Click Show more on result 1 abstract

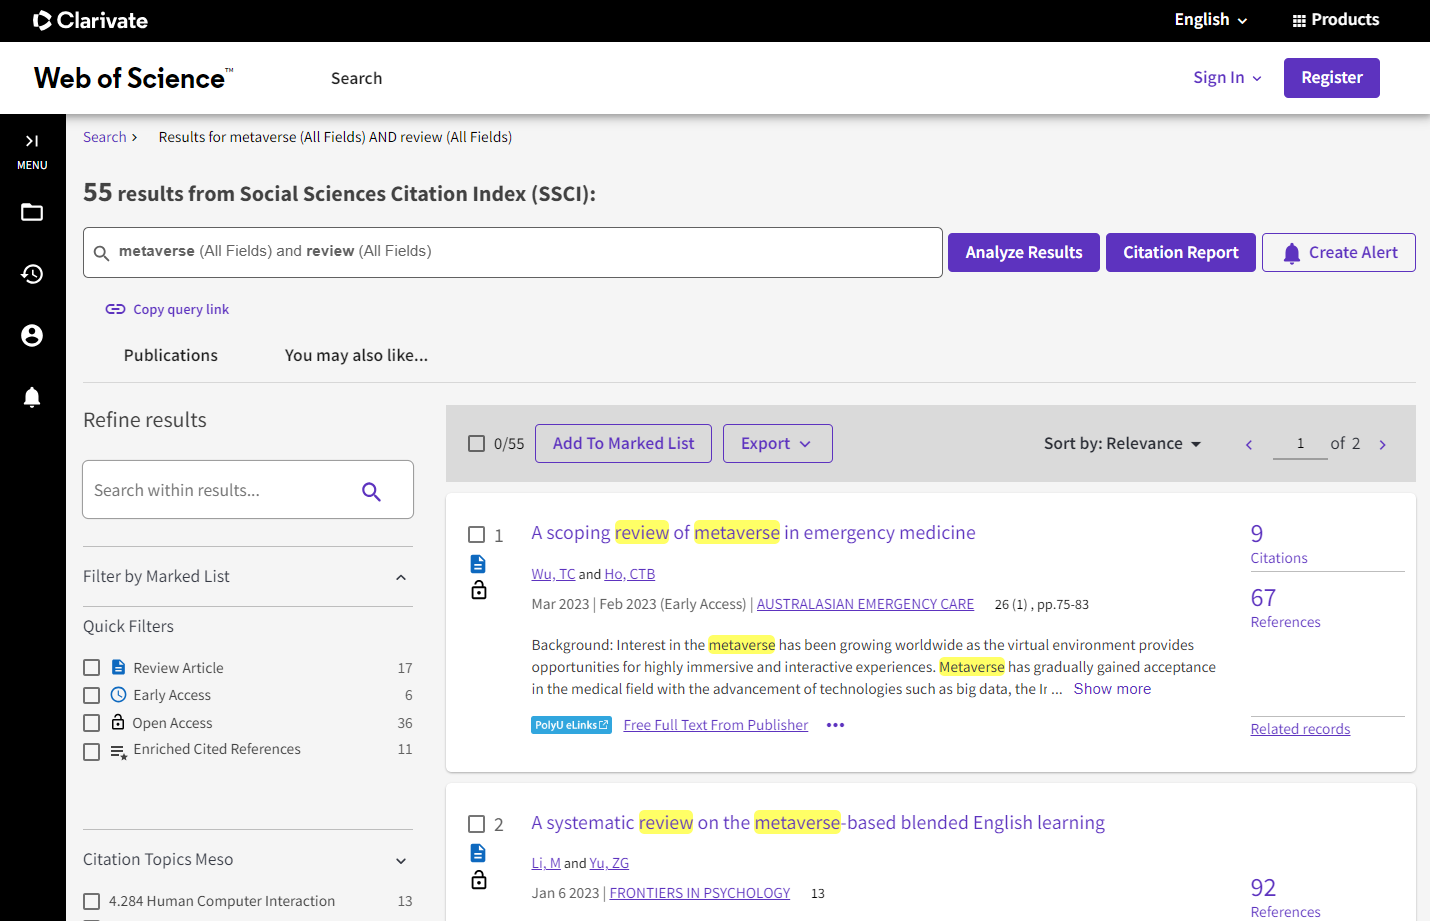(1112, 689)
